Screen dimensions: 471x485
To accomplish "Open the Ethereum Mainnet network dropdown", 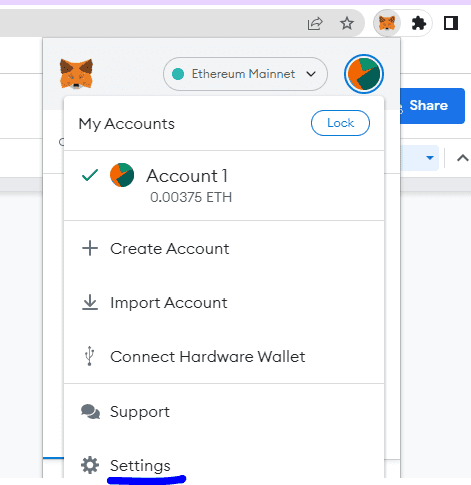I will (245, 74).
